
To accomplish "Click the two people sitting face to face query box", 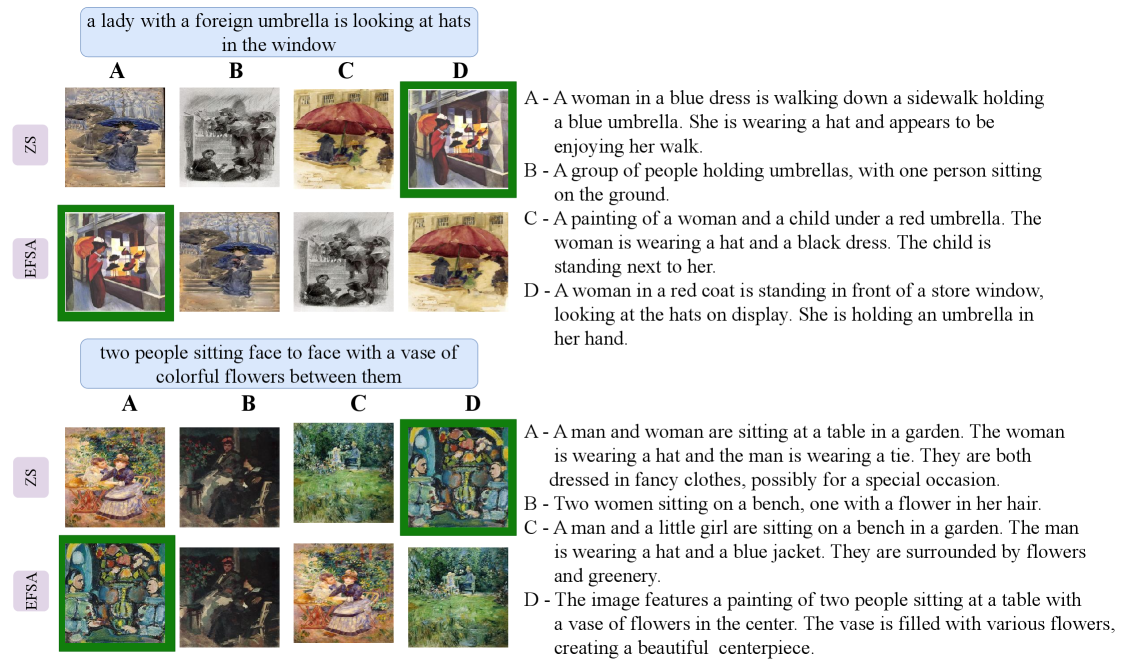I will click(x=279, y=364).
